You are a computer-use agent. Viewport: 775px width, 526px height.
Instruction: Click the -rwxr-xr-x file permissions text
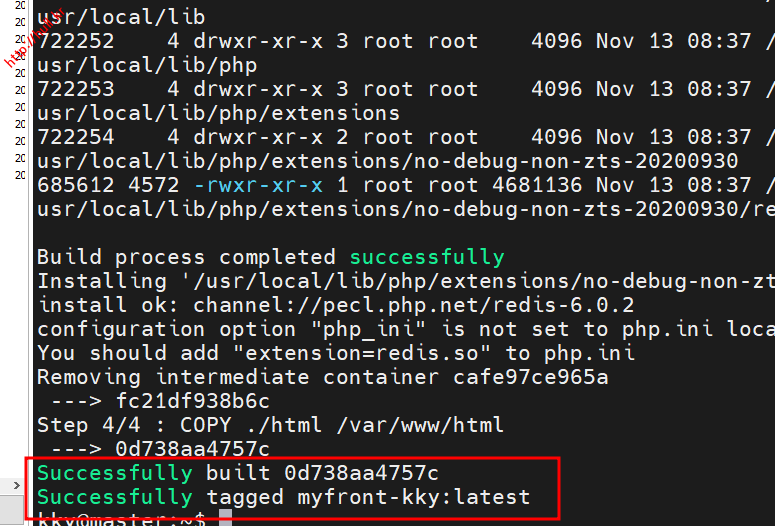point(258,185)
